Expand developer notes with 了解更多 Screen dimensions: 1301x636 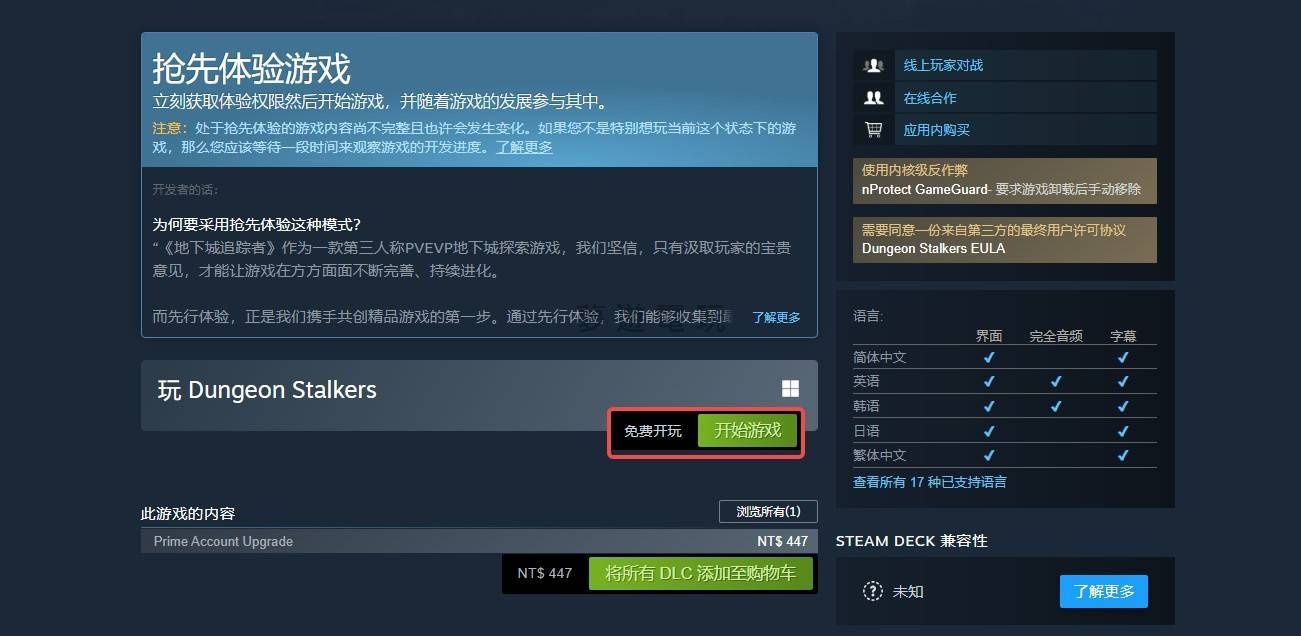[776, 317]
